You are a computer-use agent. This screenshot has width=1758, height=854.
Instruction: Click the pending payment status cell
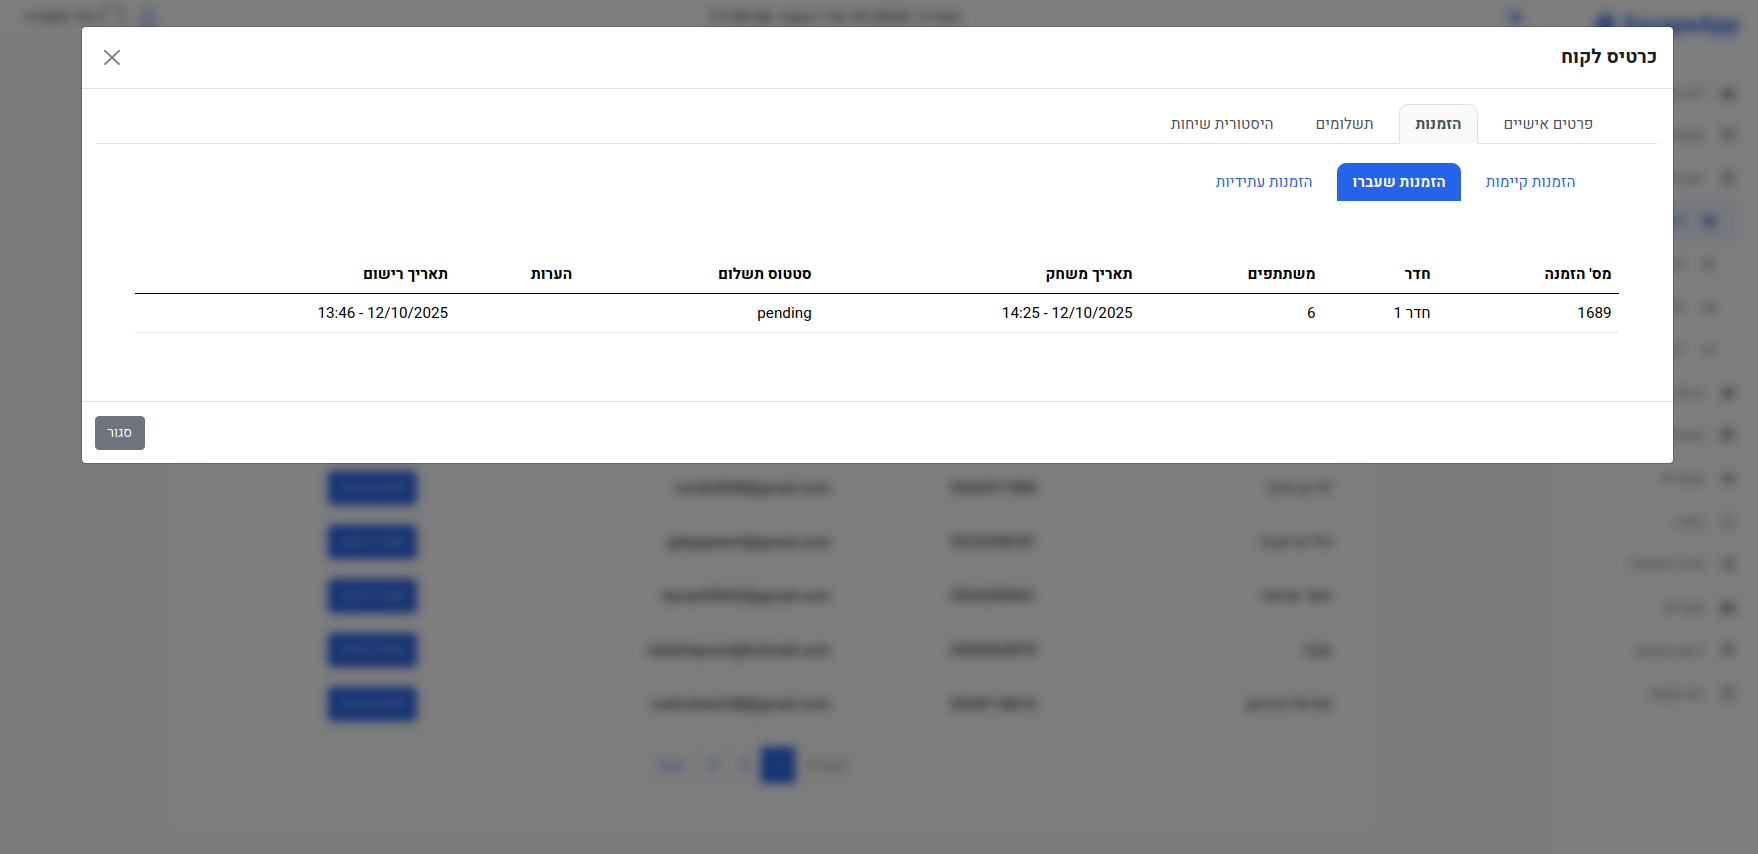(x=784, y=313)
